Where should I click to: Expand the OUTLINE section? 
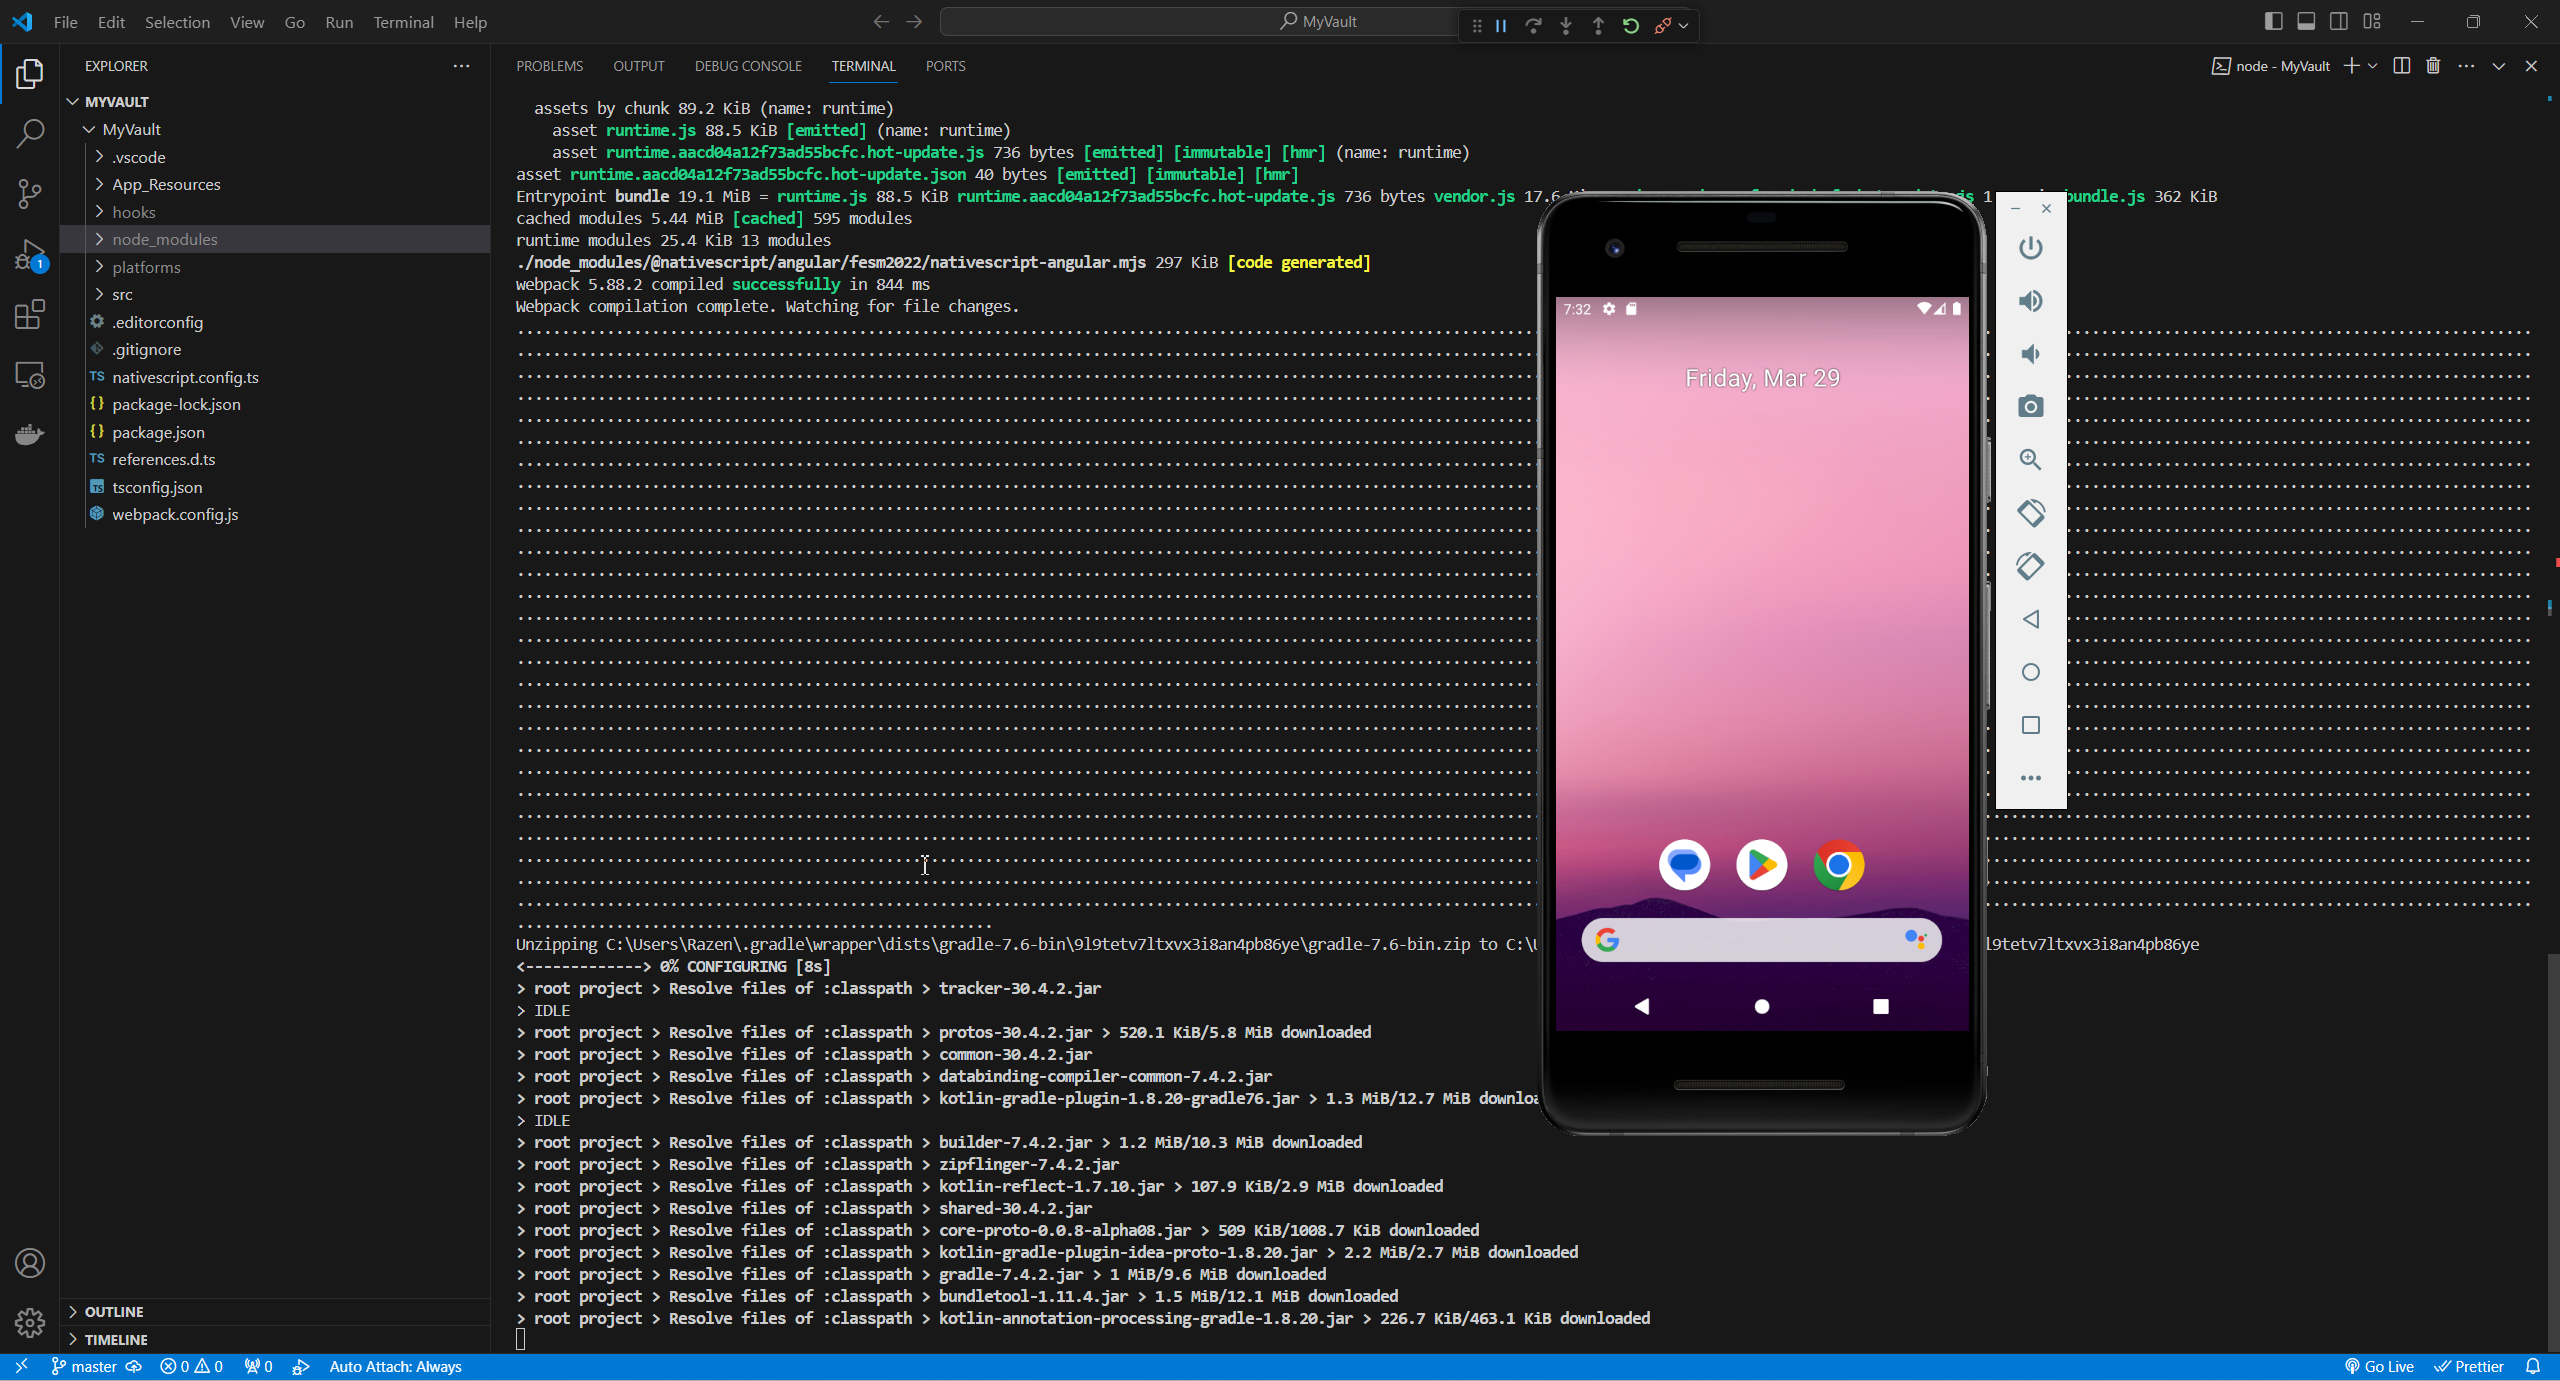pos(114,1311)
